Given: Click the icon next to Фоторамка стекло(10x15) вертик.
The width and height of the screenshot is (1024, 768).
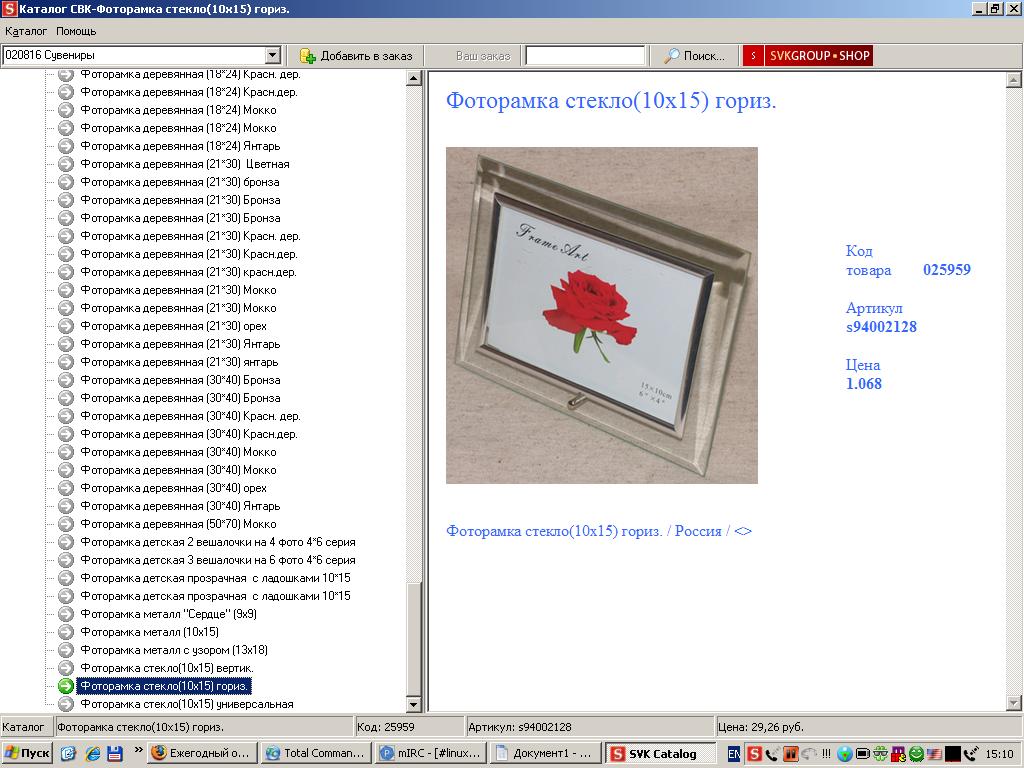Looking at the screenshot, I should click(65, 667).
